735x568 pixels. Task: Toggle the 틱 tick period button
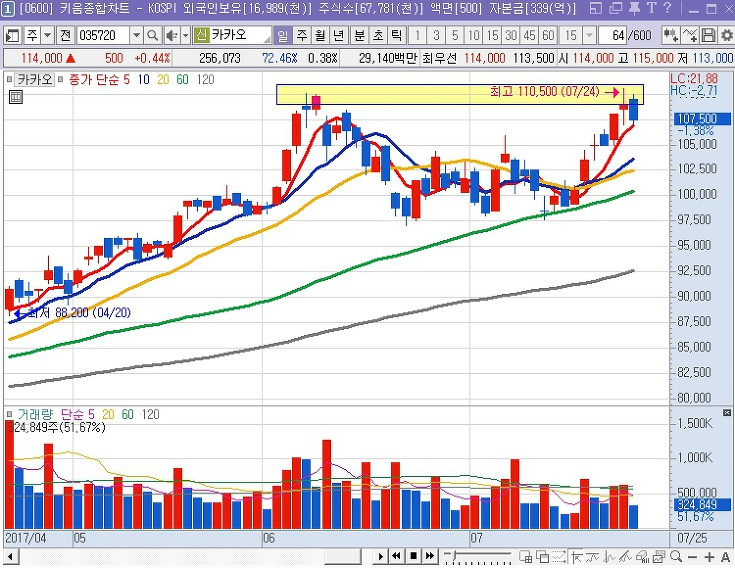tap(397, 35)
